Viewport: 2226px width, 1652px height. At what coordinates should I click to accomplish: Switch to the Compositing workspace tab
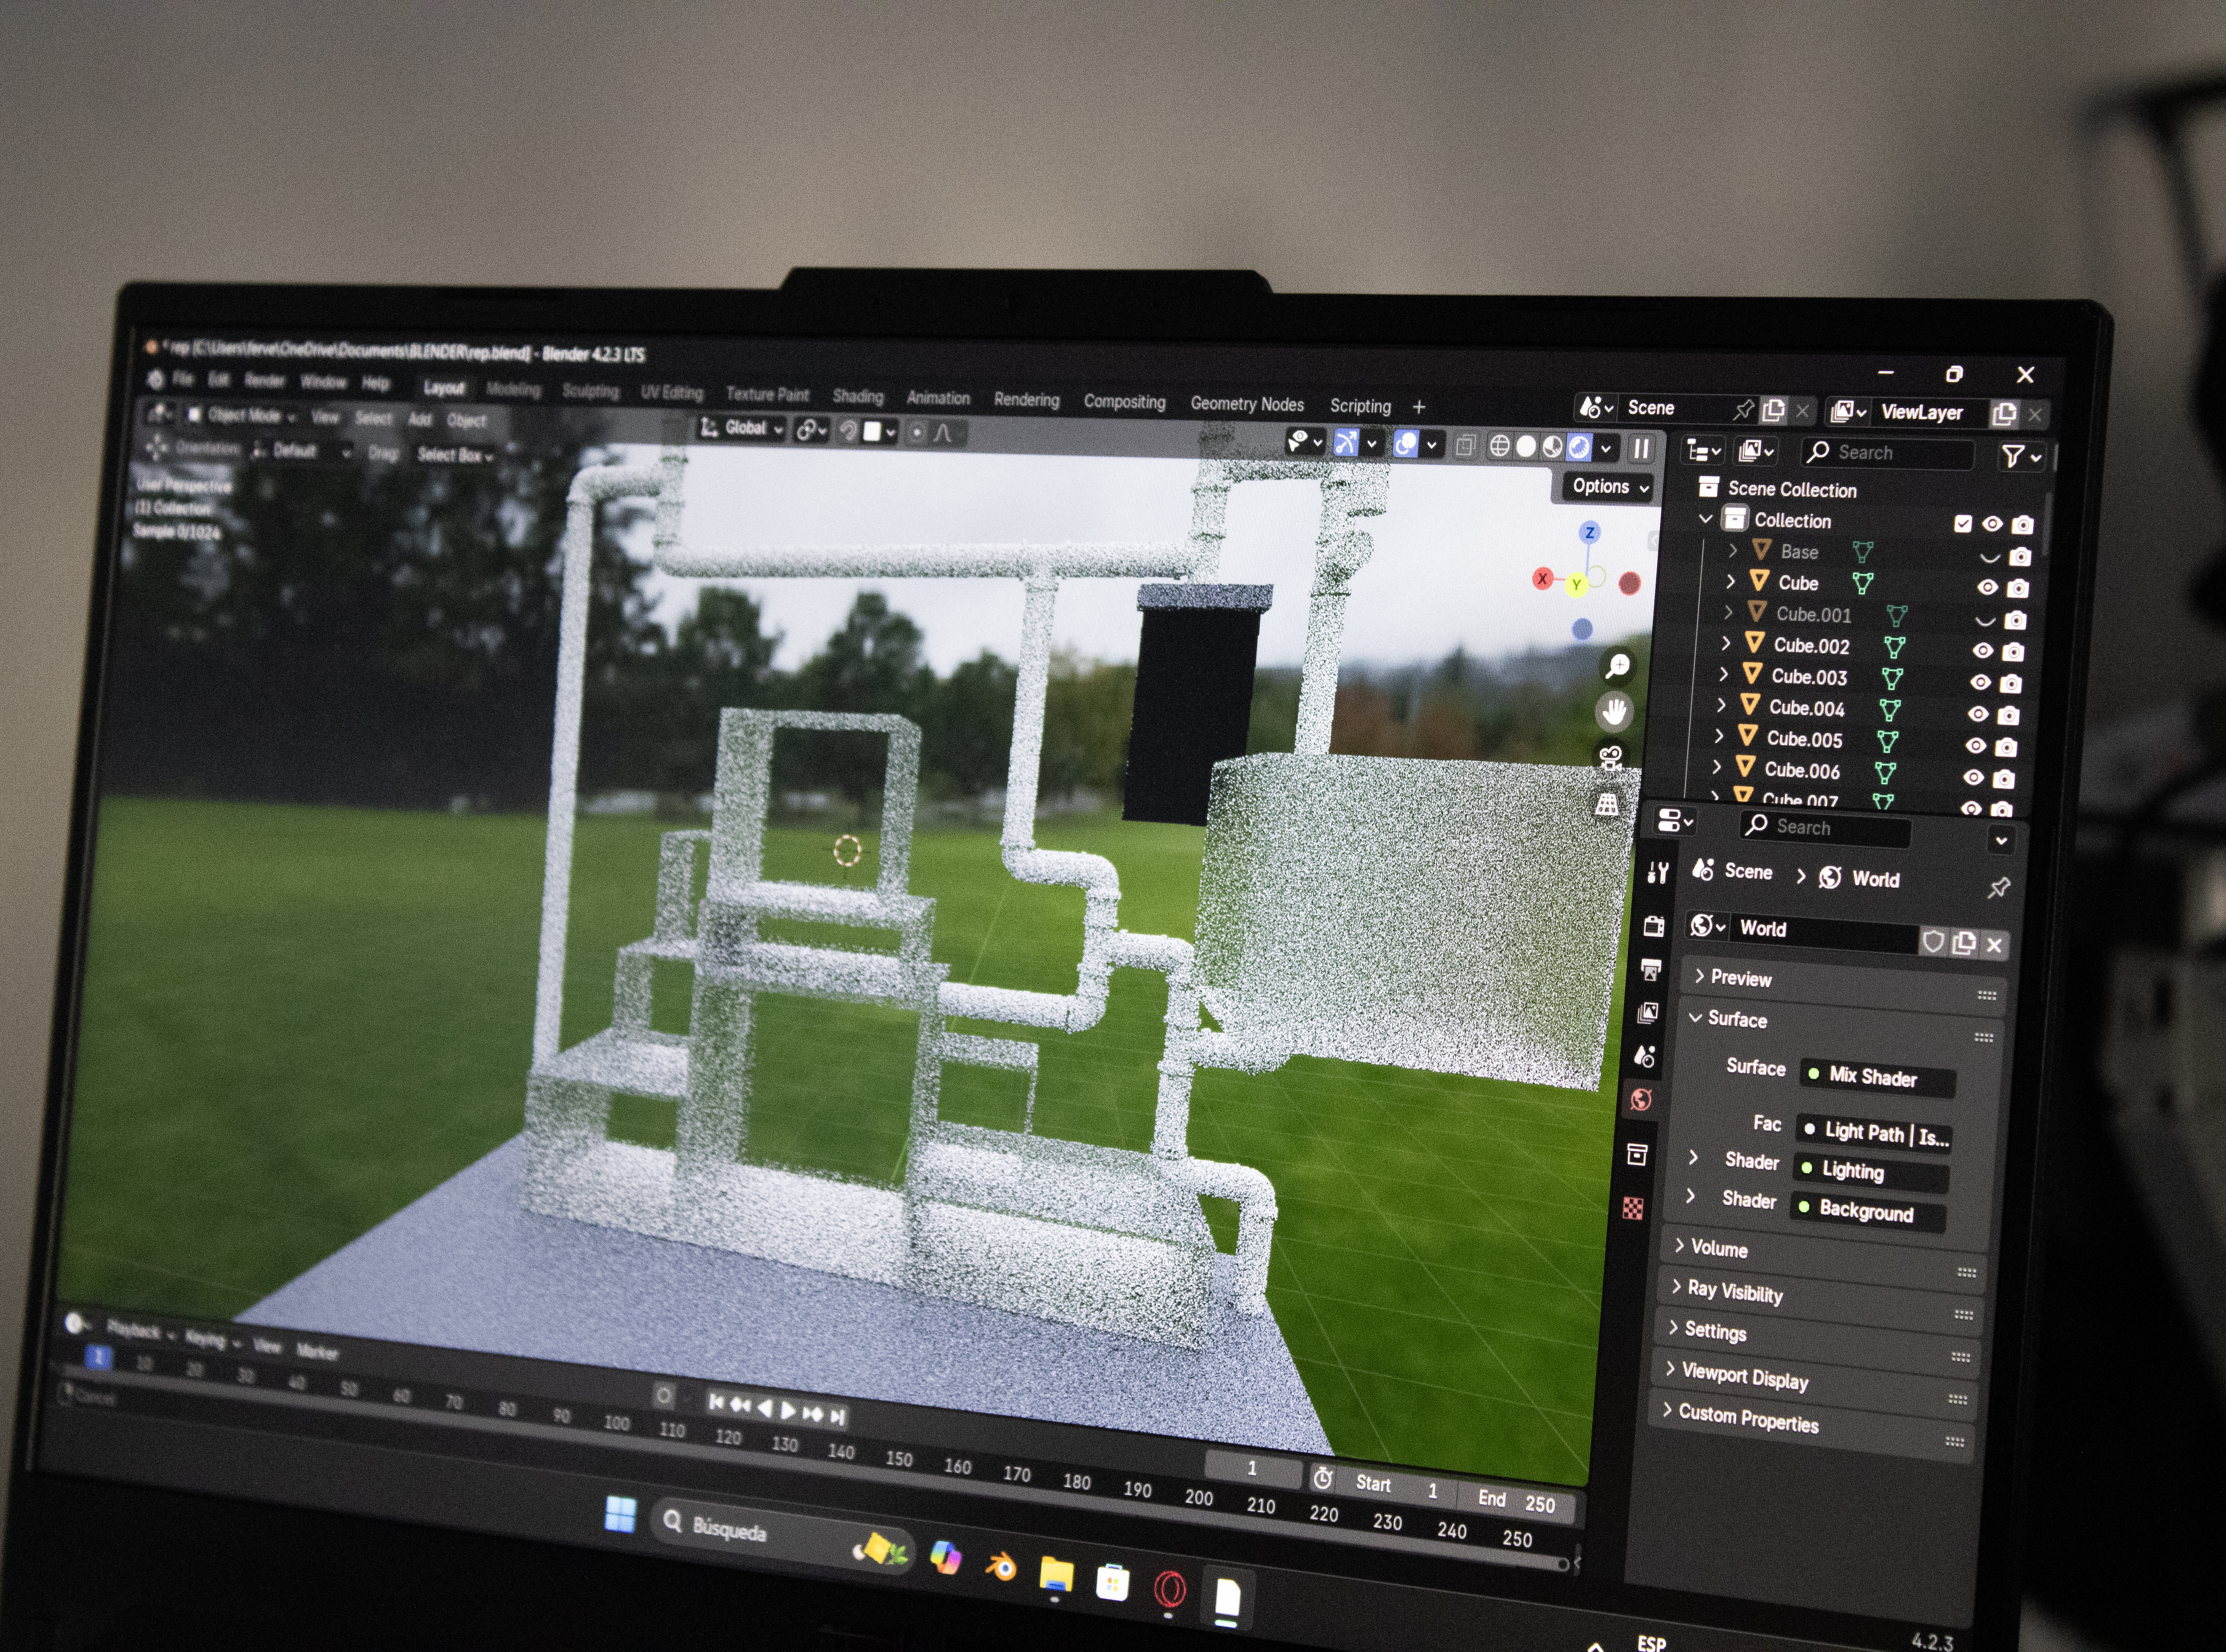point(1125,402)
